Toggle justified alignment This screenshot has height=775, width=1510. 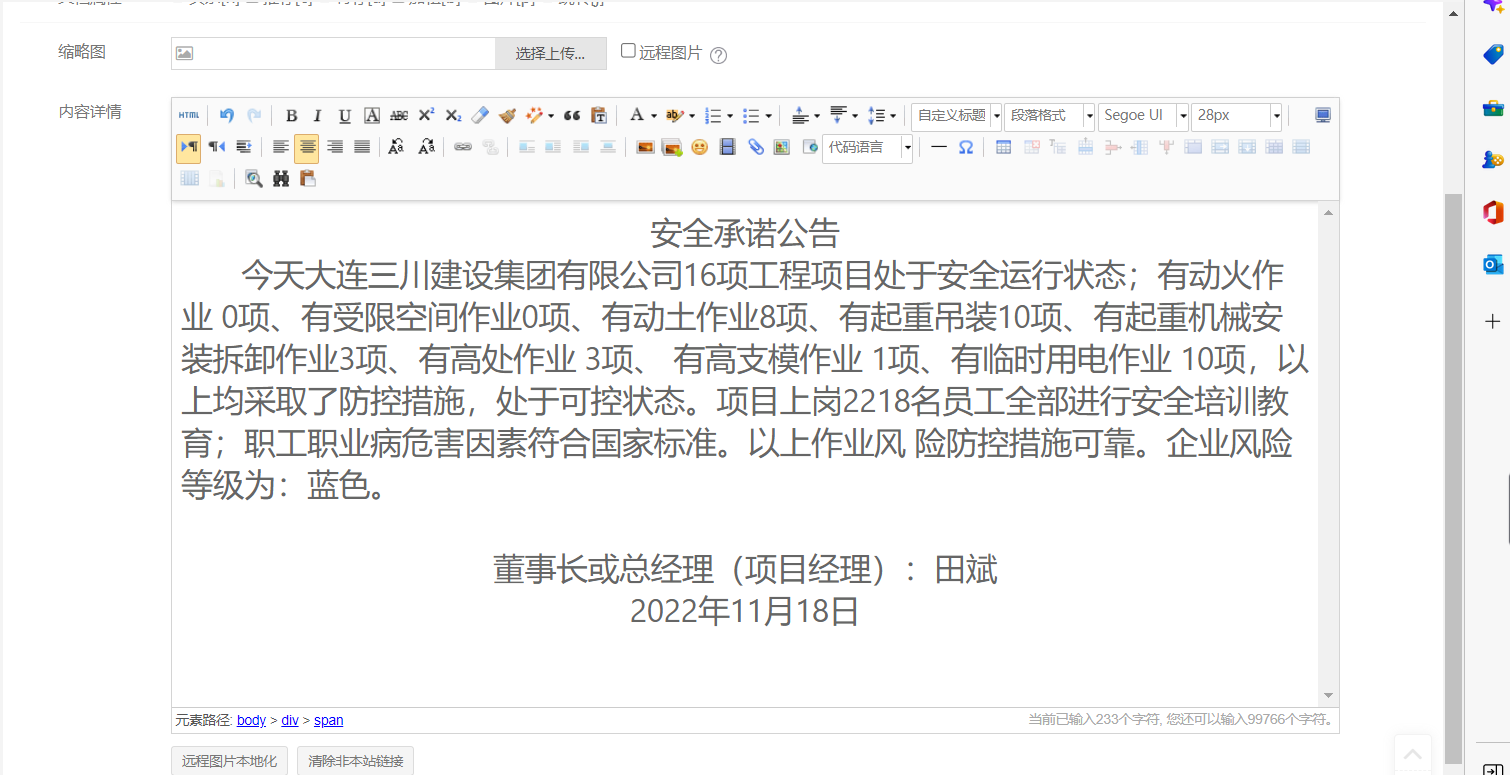(362, 147)
